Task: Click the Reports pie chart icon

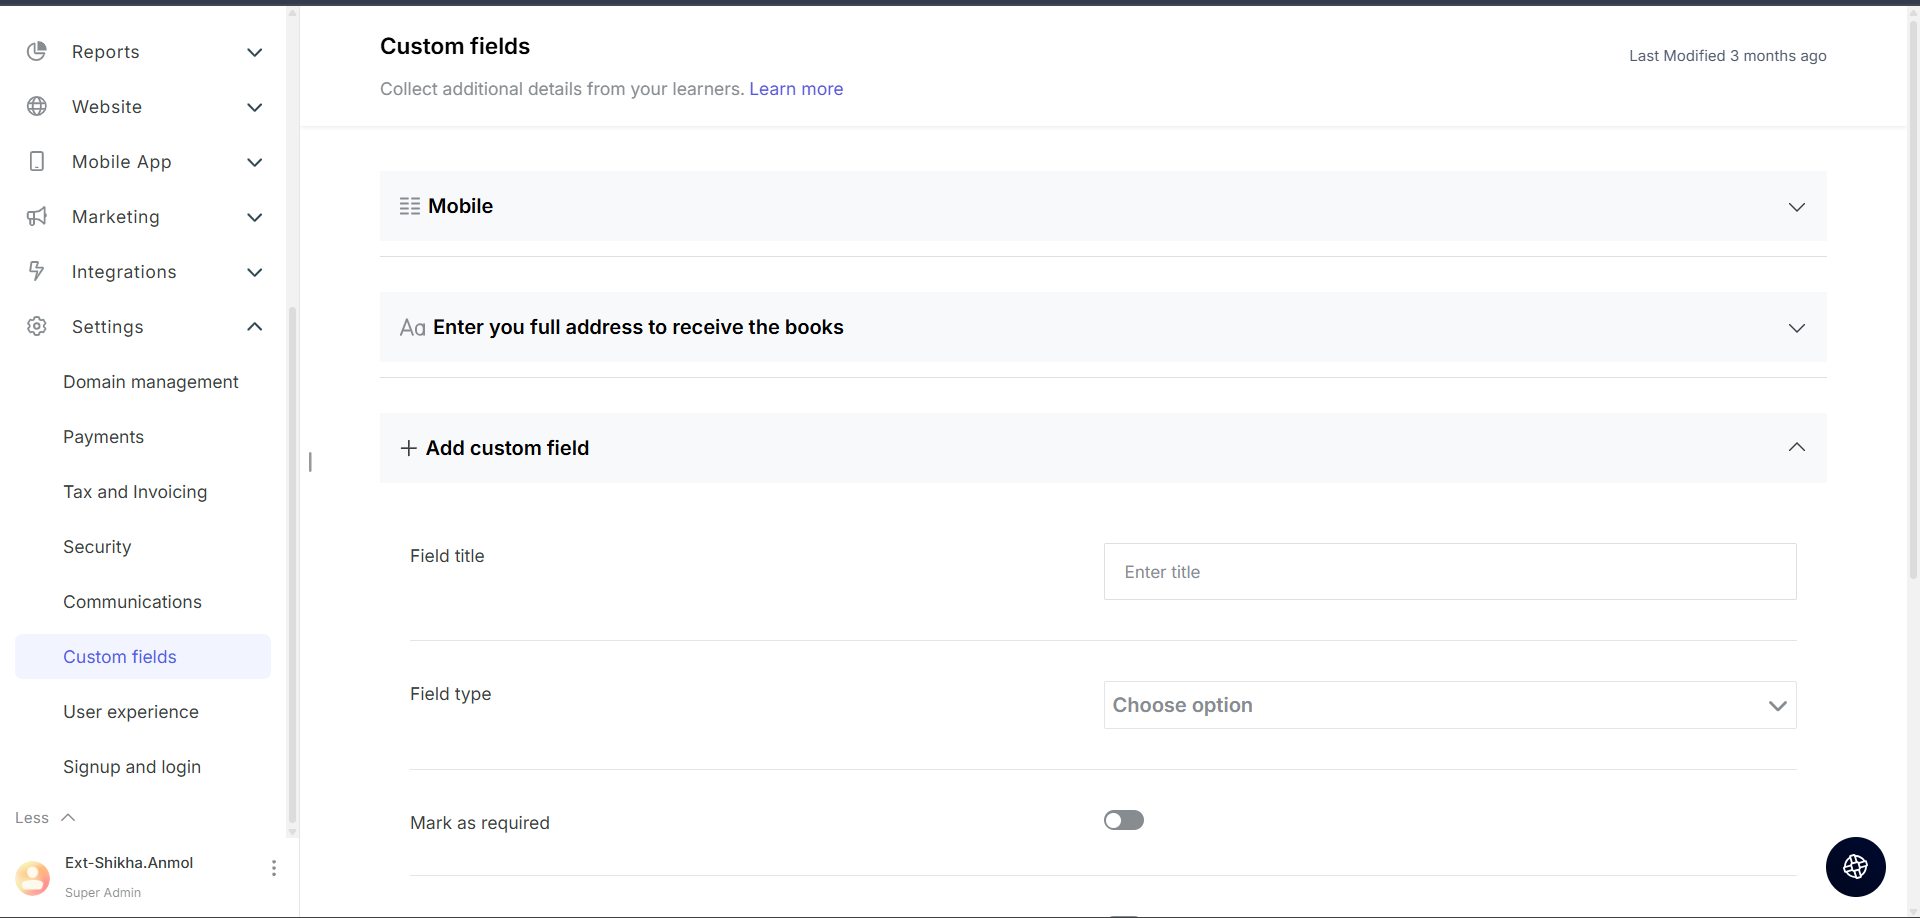Action: pyautogui.click(x=37, y=52)
